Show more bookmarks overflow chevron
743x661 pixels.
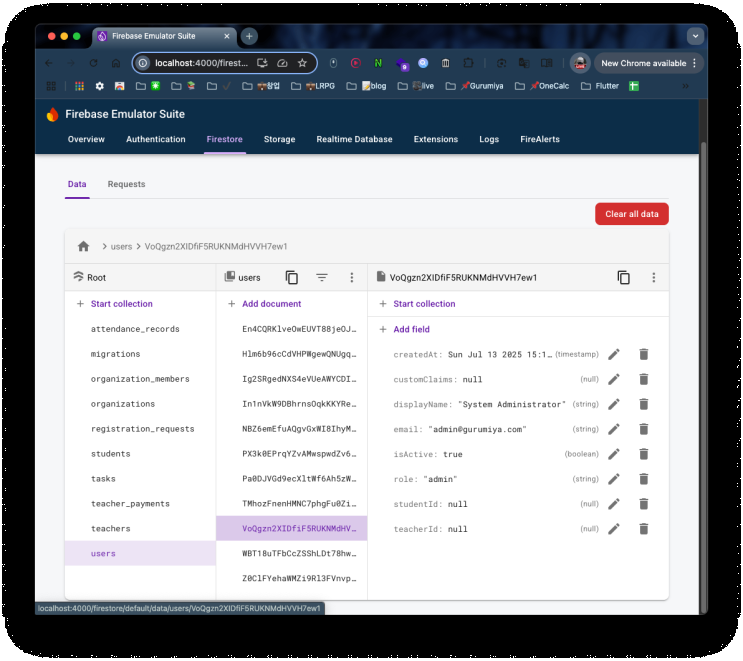pyautogui.click(x=685, y=86)
